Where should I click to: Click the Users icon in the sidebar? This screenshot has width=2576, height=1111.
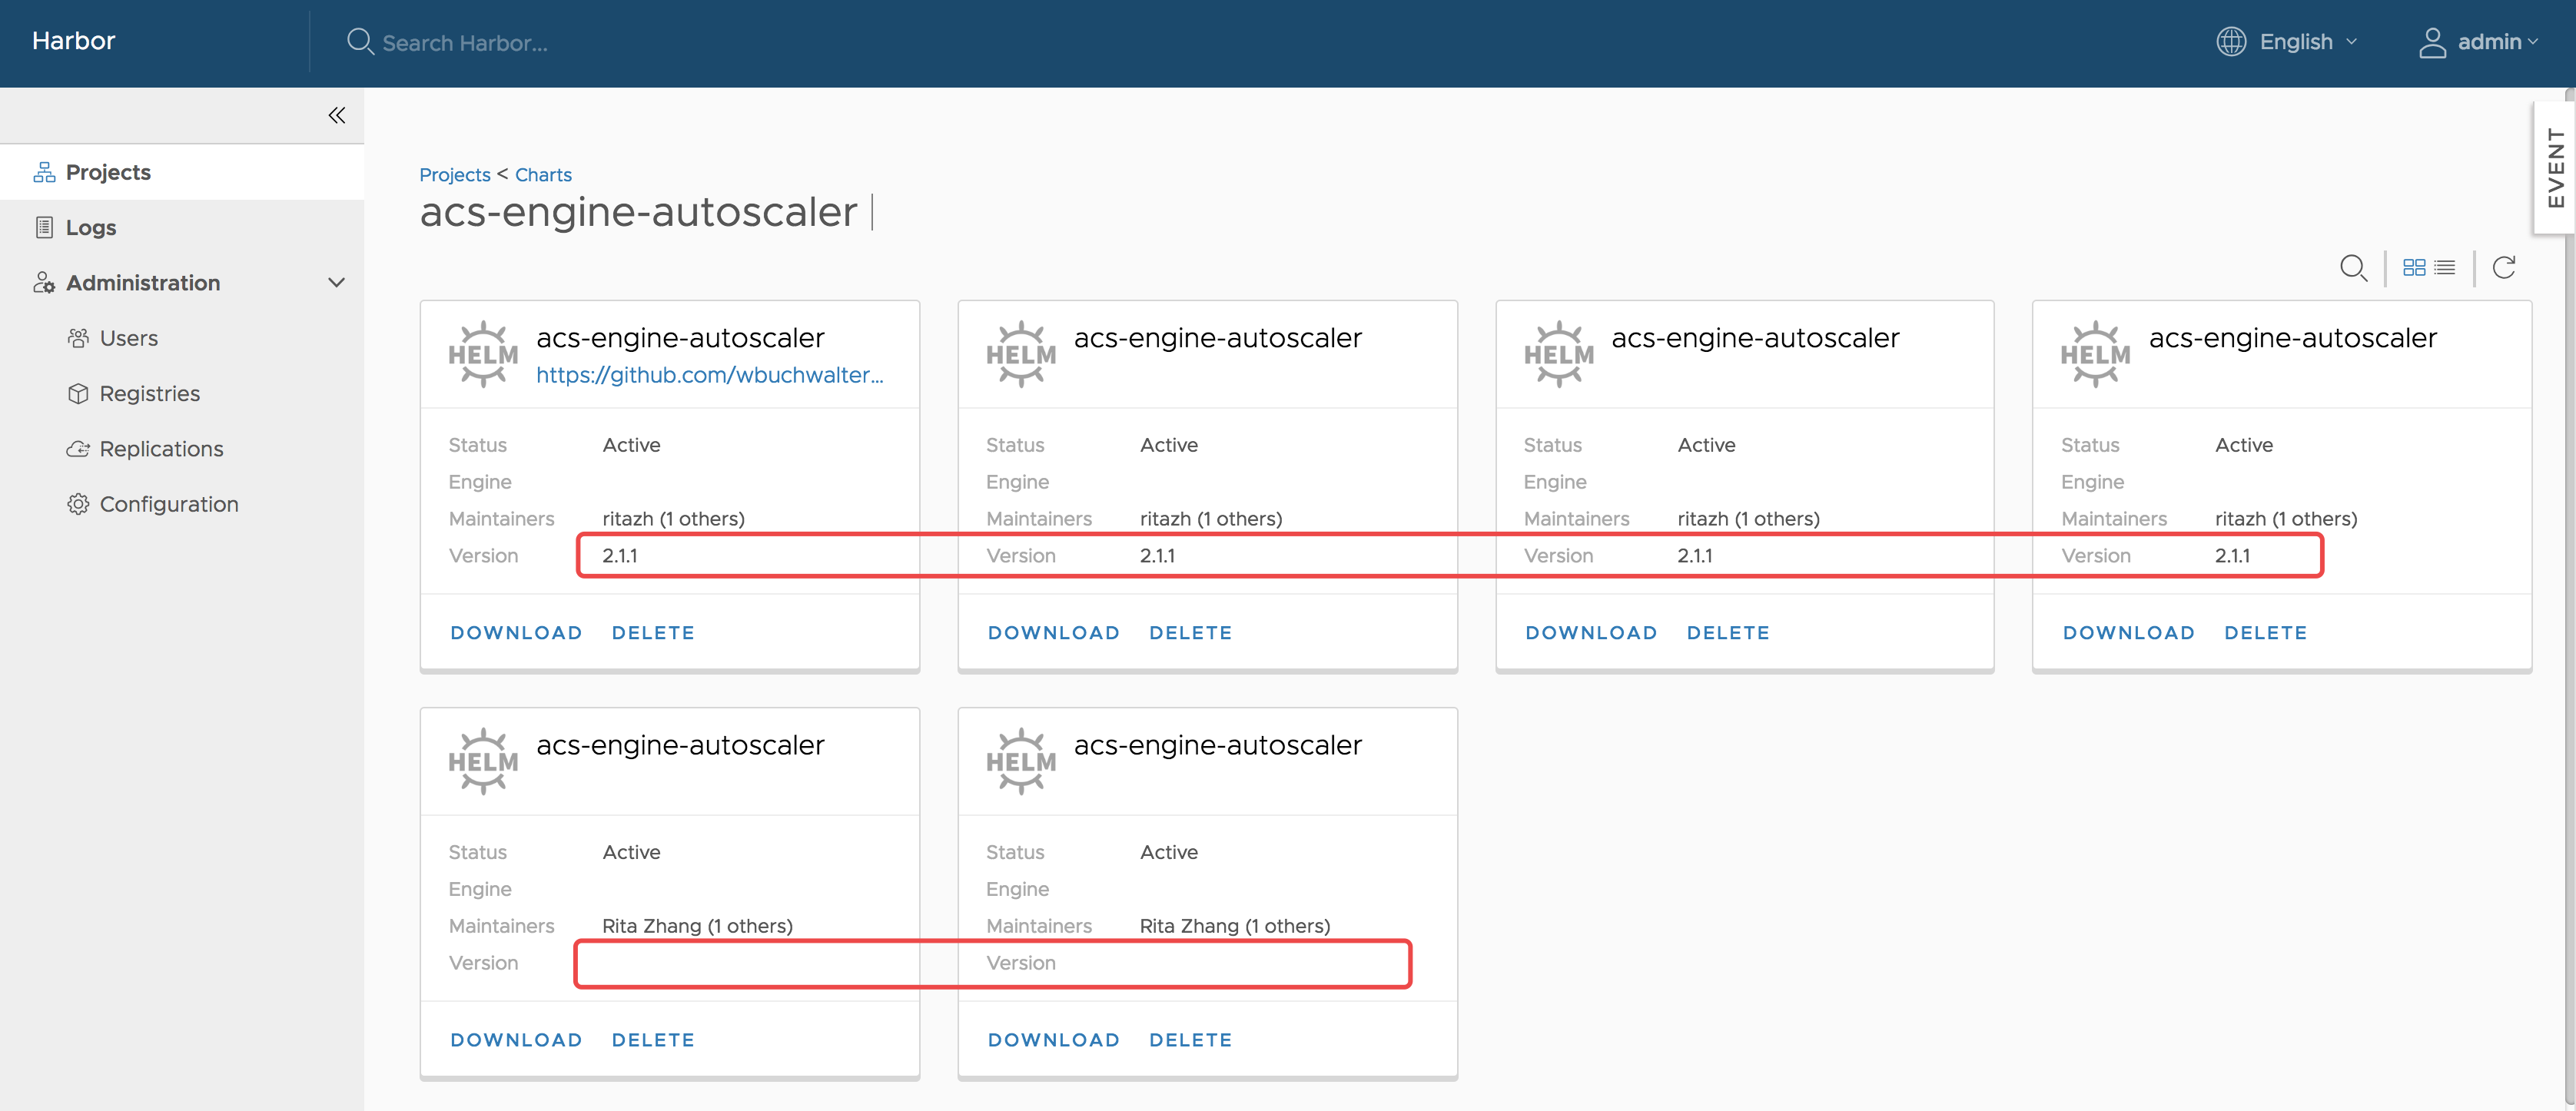78,338
